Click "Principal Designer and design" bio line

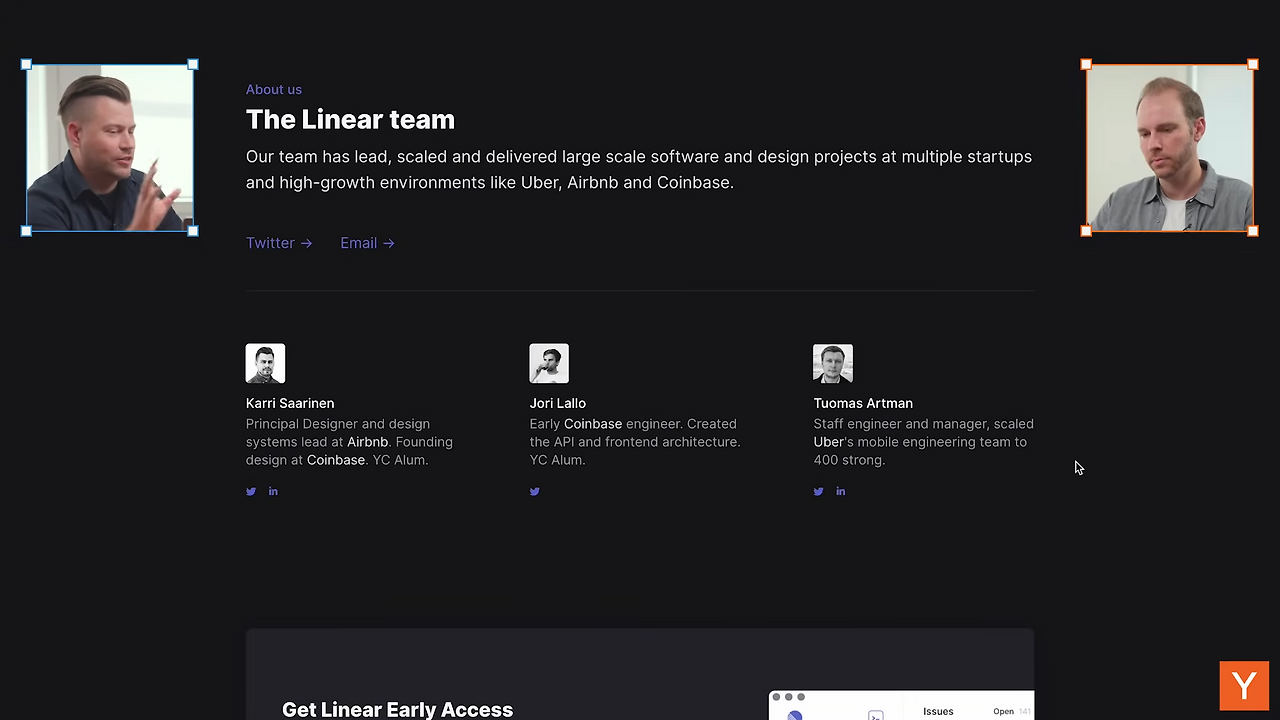pyautogui.click(x=338, y=424)
